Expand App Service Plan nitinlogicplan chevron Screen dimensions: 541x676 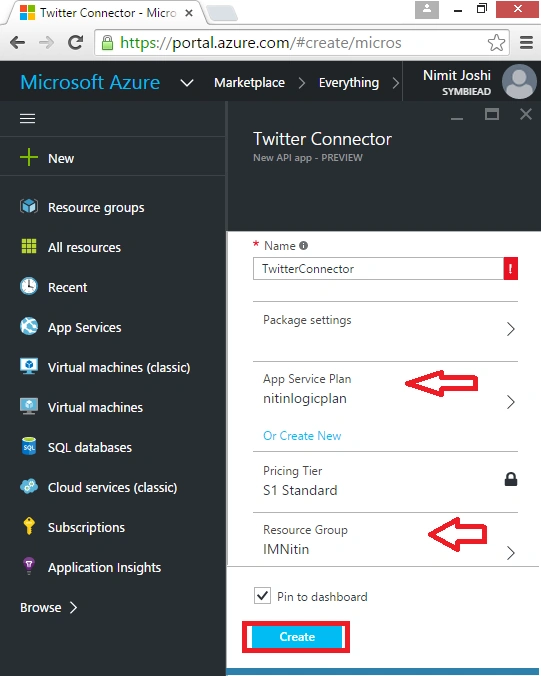point(511,402)
